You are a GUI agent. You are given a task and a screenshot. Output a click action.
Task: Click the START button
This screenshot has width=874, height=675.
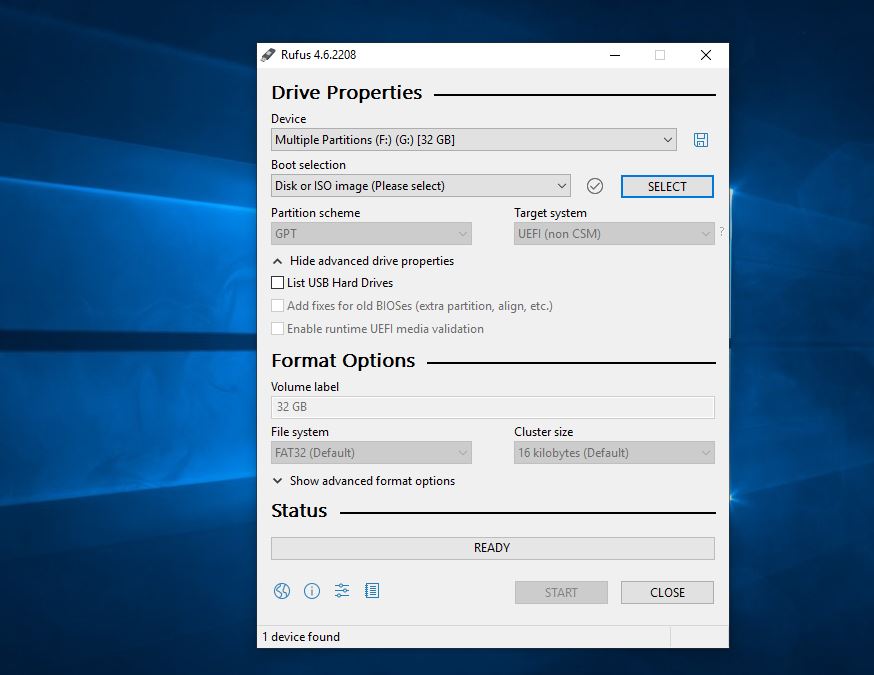(x=561, y=593)
